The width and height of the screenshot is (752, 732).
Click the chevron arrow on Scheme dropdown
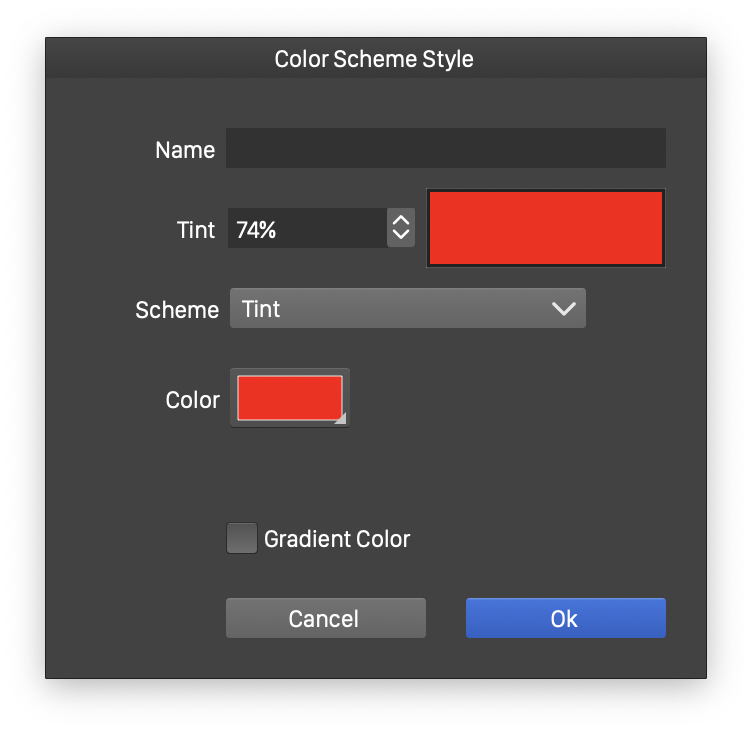[x=564, y=309]
